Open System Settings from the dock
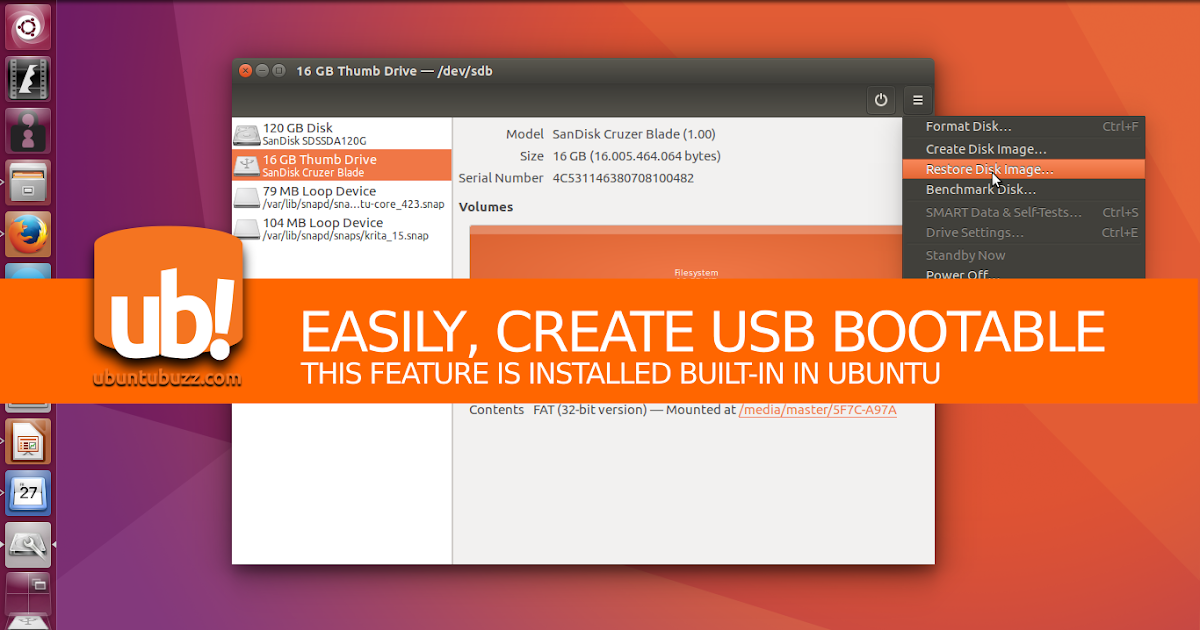Image resolution: width=1200 pixels, height=630 pixels. tap(28, 546)
